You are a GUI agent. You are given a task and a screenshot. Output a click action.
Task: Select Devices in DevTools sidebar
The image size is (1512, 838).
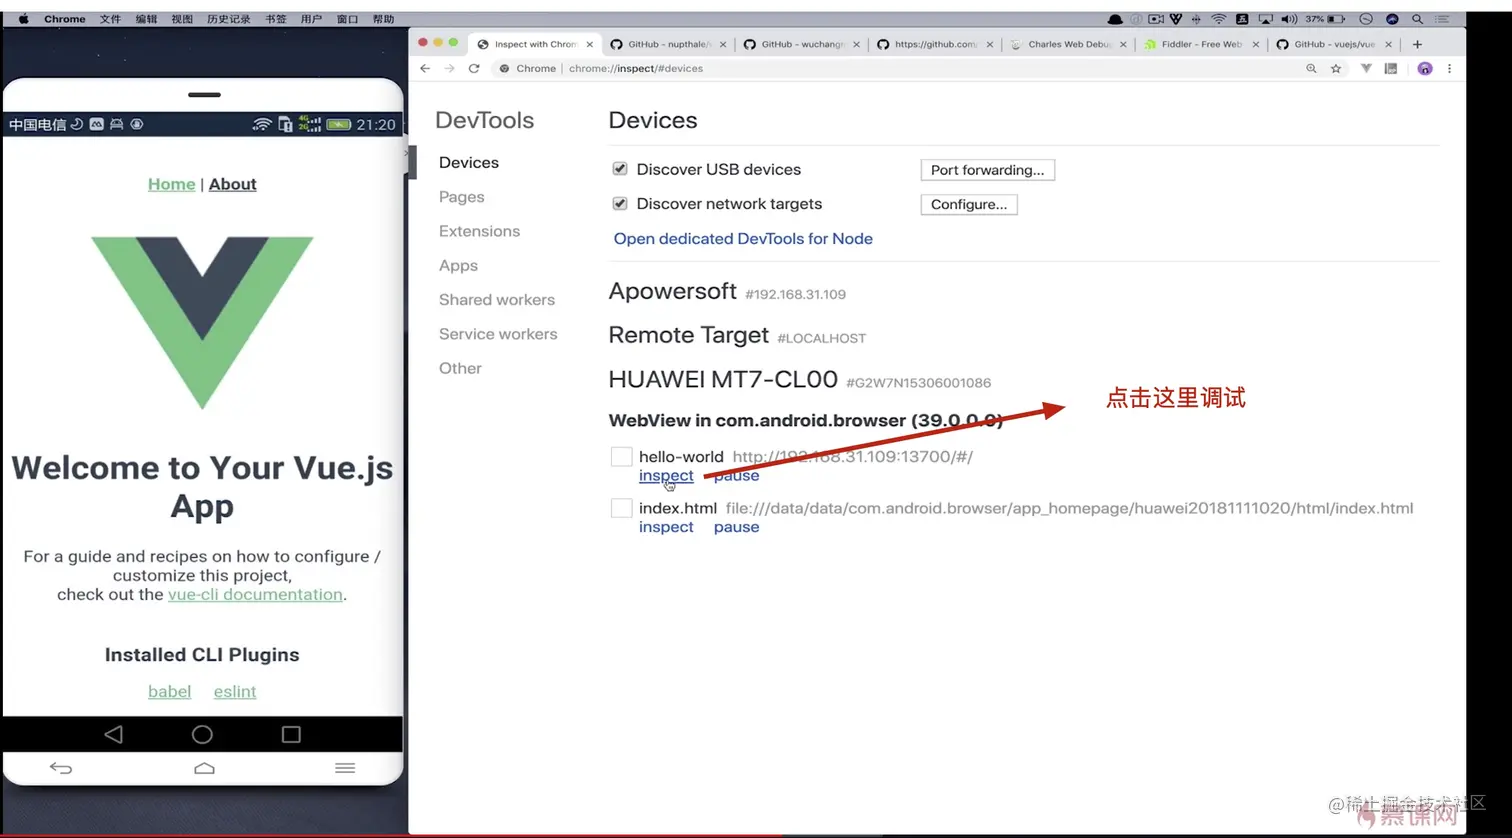469,163
